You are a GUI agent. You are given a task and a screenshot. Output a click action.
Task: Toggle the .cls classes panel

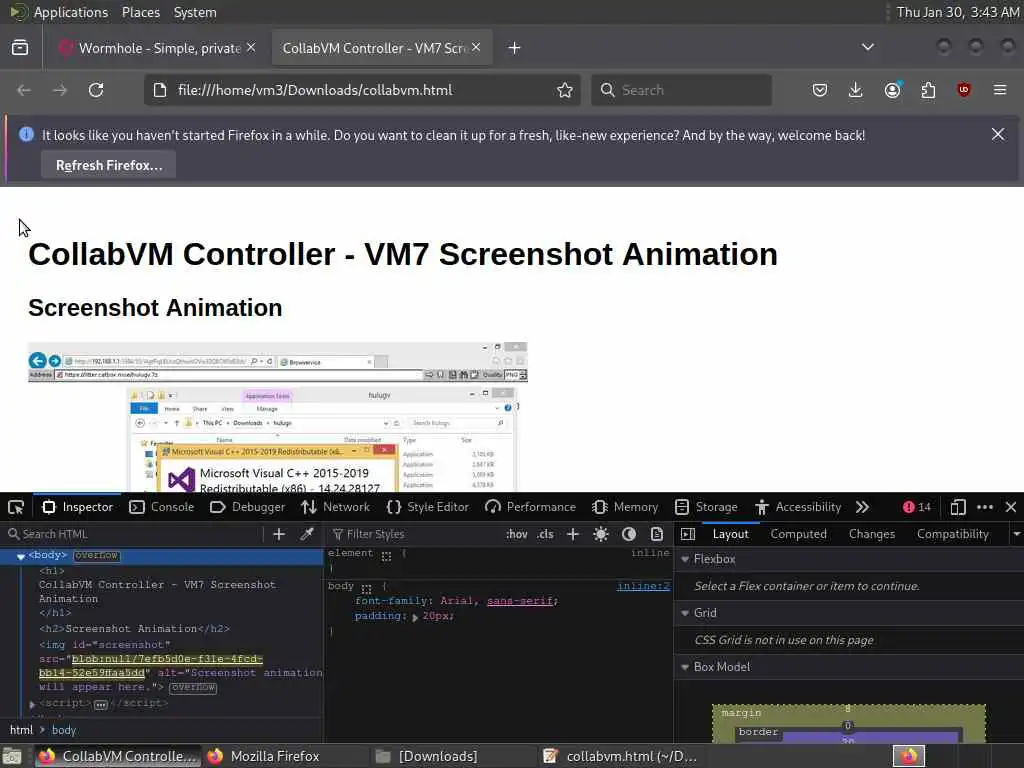click(x=545, y=534)
